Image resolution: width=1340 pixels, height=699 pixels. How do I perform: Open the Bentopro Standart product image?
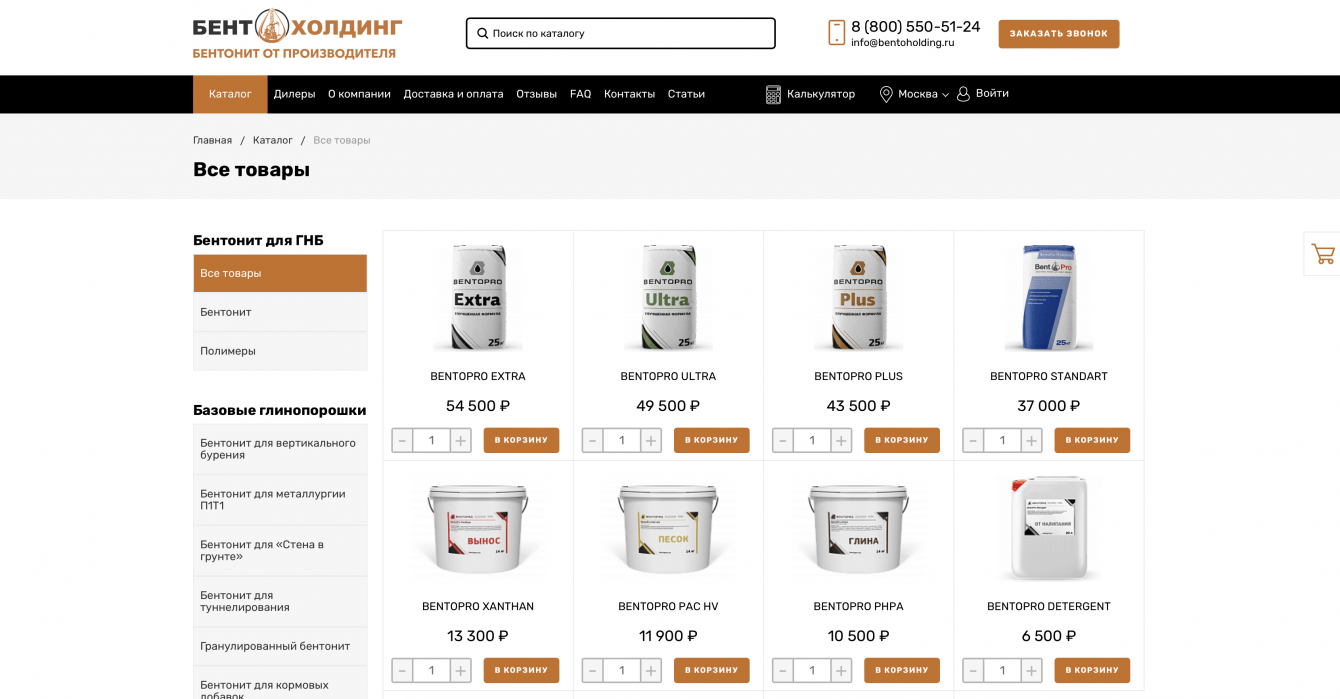[1049, 297]
